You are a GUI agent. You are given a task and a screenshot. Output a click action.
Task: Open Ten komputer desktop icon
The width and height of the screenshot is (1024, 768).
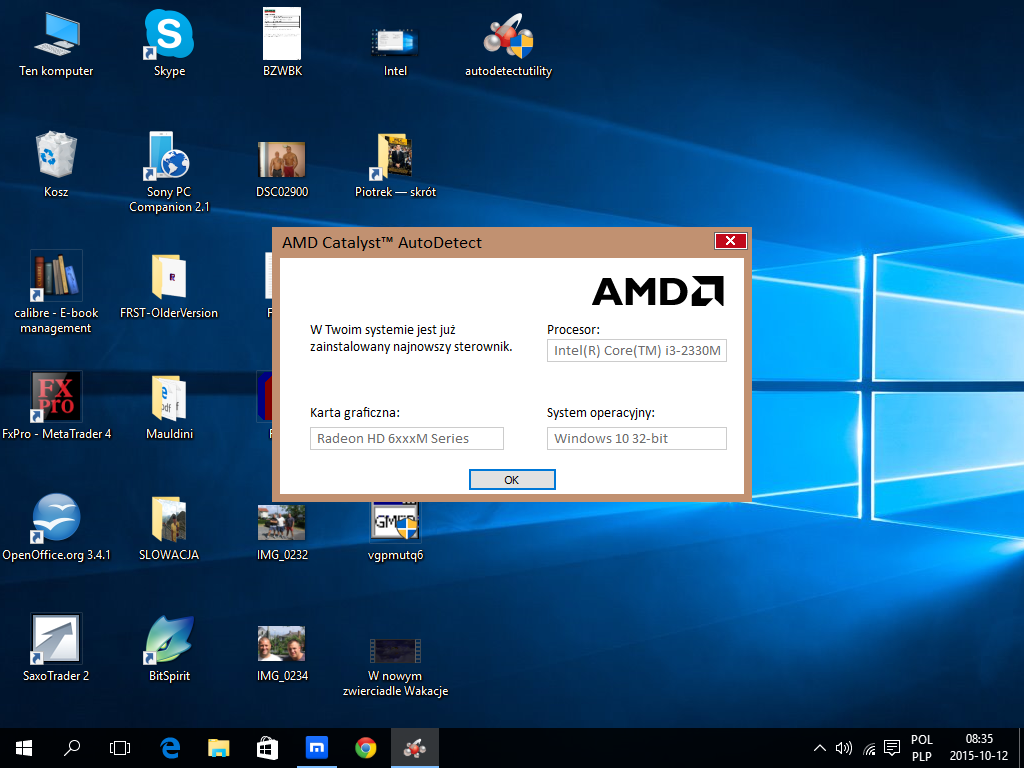[x=56, y=43]
